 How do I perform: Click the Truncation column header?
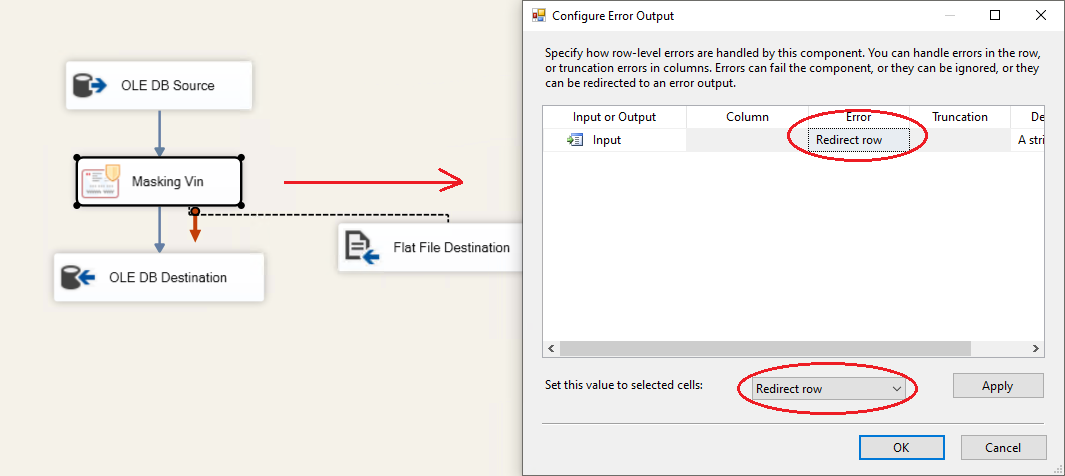[x=959, y=117]
